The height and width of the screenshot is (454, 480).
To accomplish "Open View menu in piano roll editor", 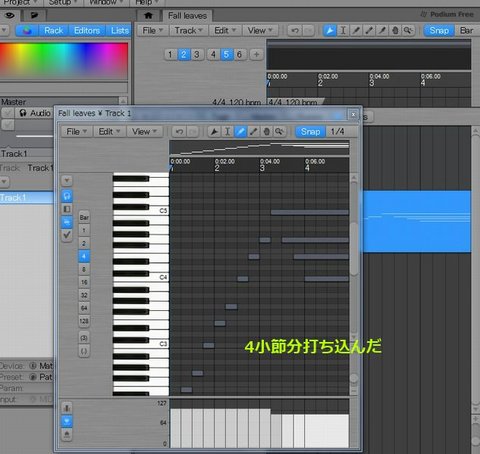I will pos(145,132).
